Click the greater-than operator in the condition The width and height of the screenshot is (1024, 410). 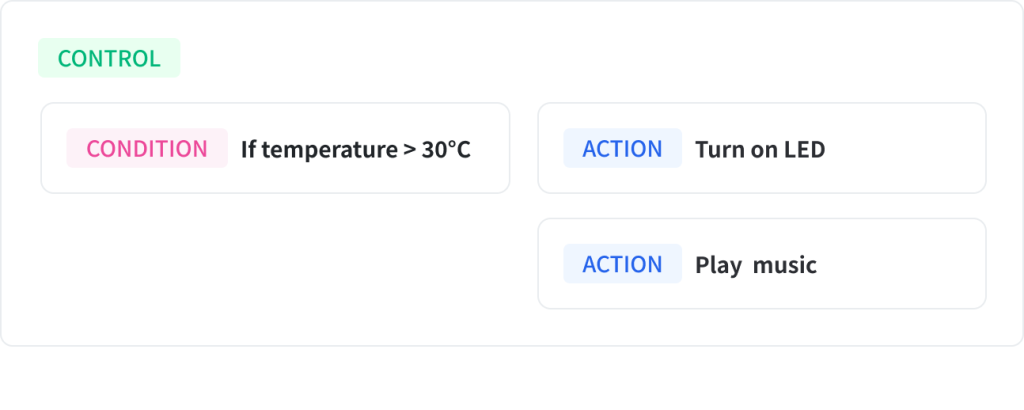[x=409, y=150]
